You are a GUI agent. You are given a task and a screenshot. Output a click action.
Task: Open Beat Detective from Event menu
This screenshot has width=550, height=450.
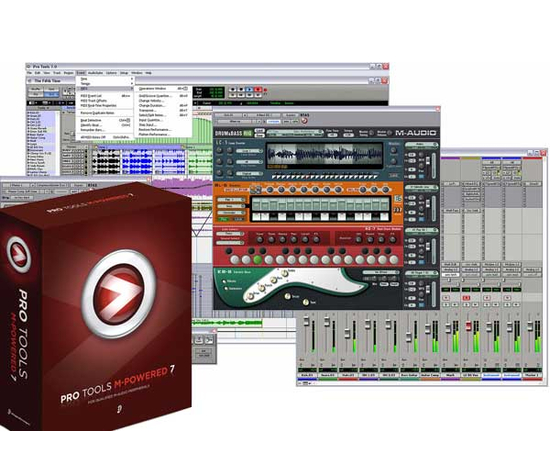(105, 120)
